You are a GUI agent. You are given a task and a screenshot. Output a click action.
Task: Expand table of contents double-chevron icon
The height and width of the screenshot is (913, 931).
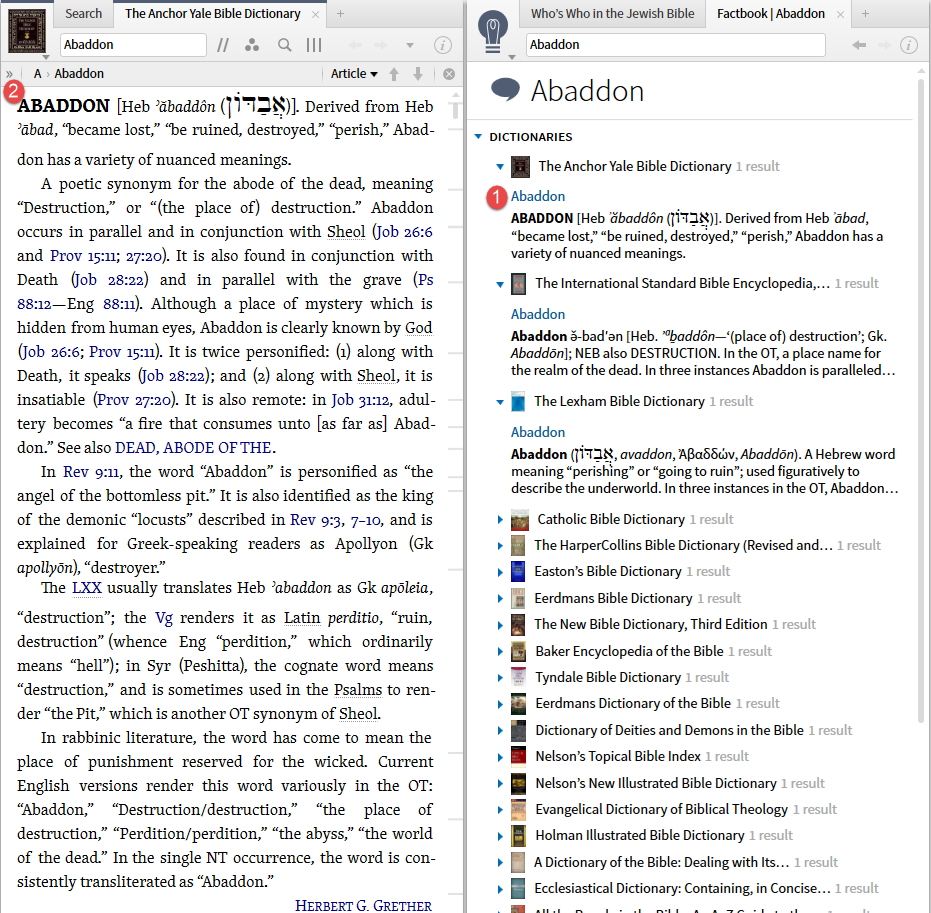click(9, 74)
